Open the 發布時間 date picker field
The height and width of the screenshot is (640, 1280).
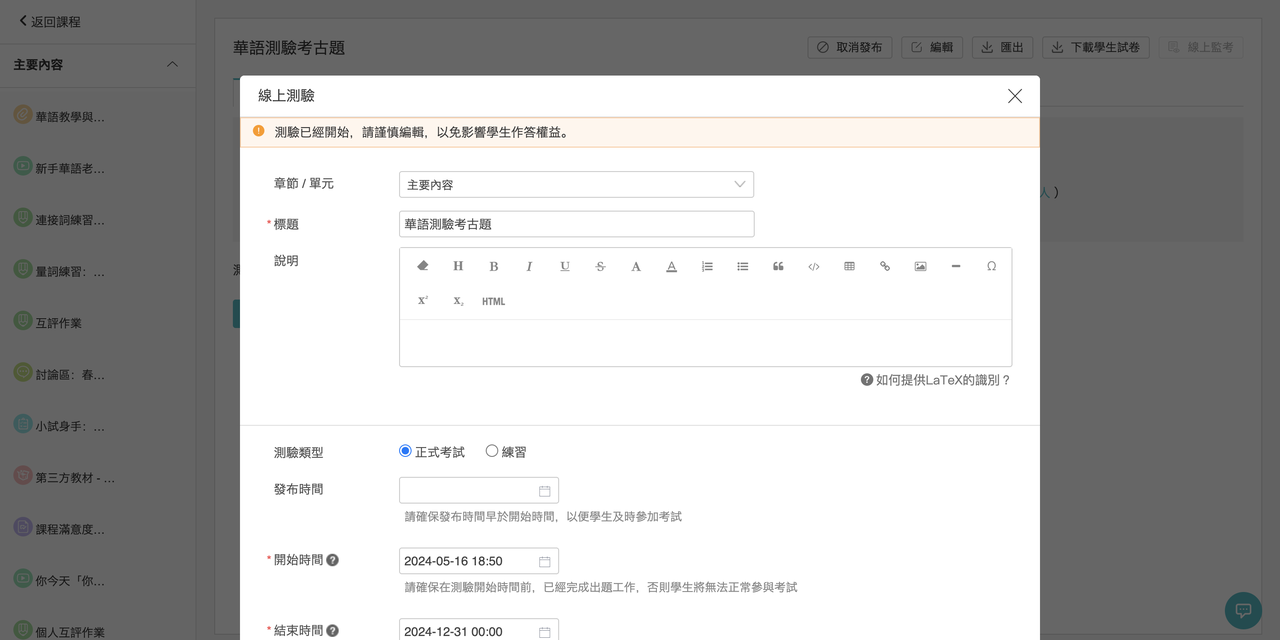pos(479,490)
